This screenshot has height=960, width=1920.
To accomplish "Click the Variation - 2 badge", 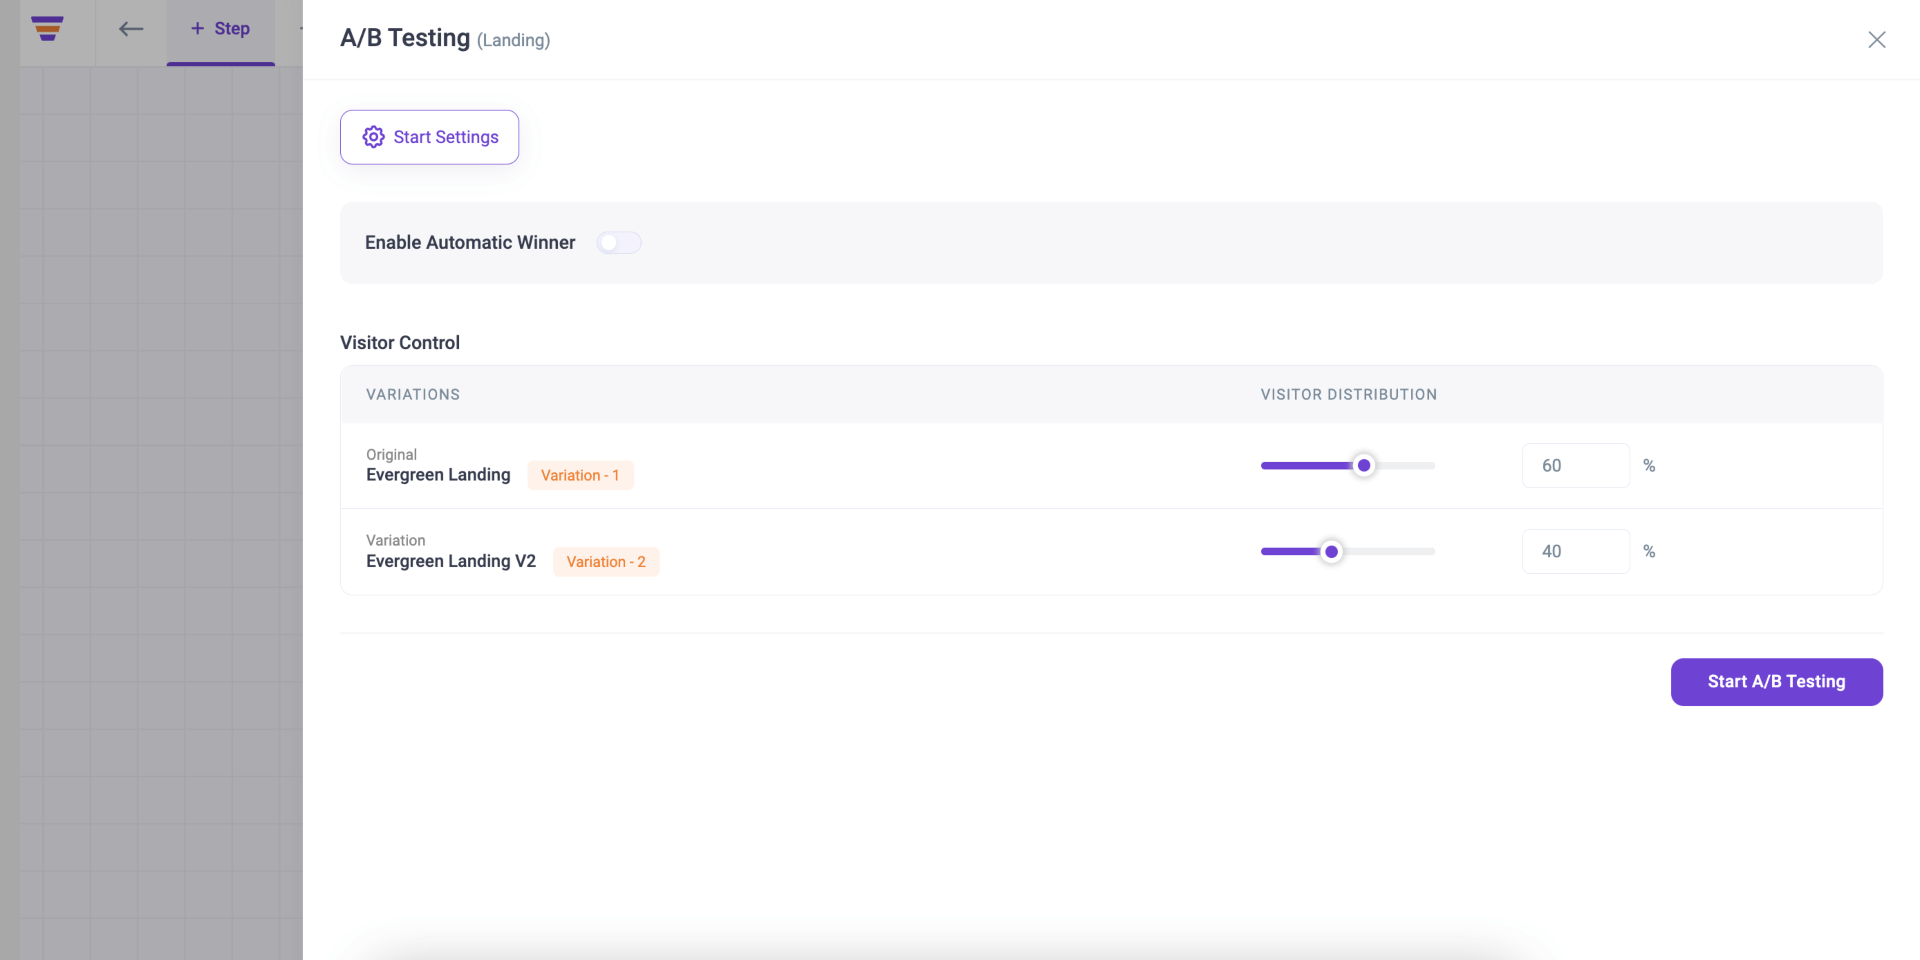I will pos(606,562).
